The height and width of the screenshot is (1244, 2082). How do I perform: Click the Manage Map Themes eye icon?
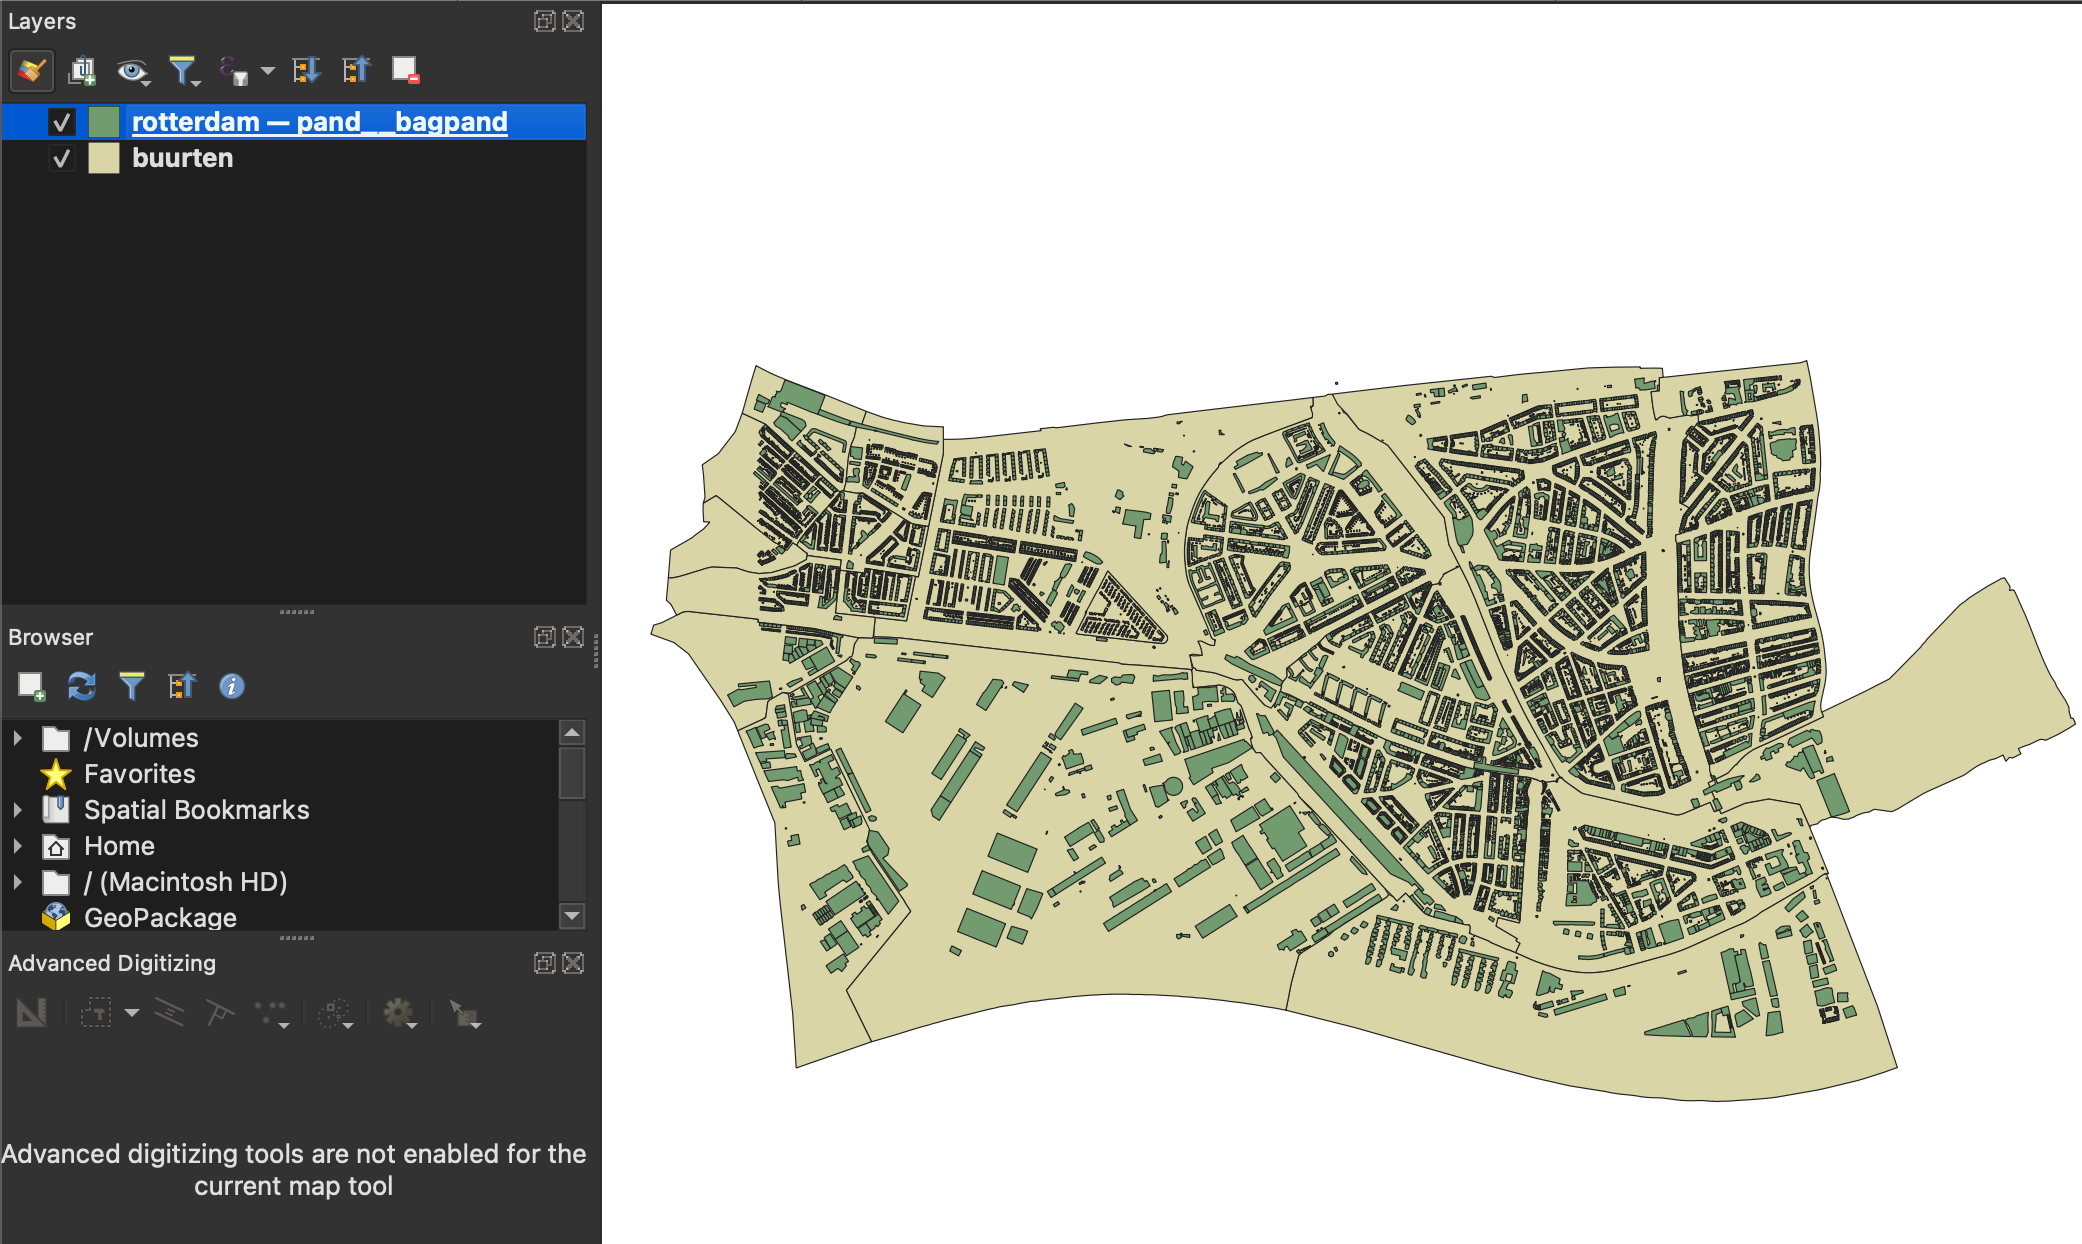131,71
